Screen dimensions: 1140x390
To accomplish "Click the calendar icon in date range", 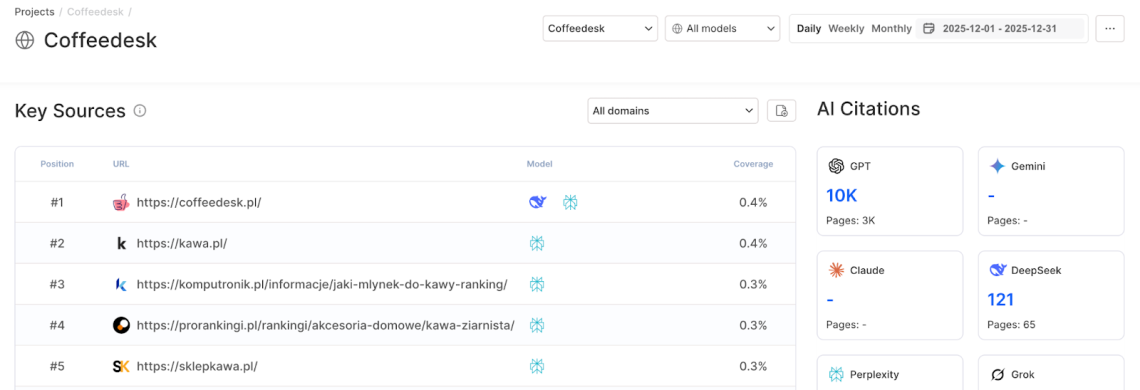I will pos(928,28).
